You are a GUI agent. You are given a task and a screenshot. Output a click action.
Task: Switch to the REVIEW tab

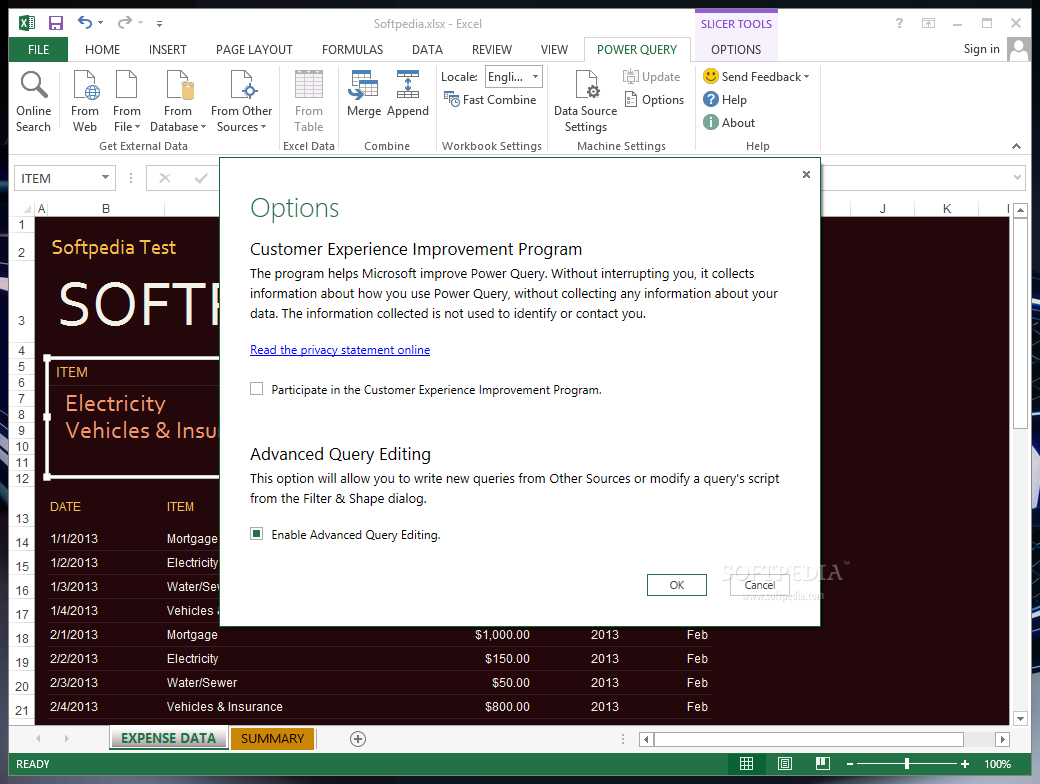[x=491, y=50]
